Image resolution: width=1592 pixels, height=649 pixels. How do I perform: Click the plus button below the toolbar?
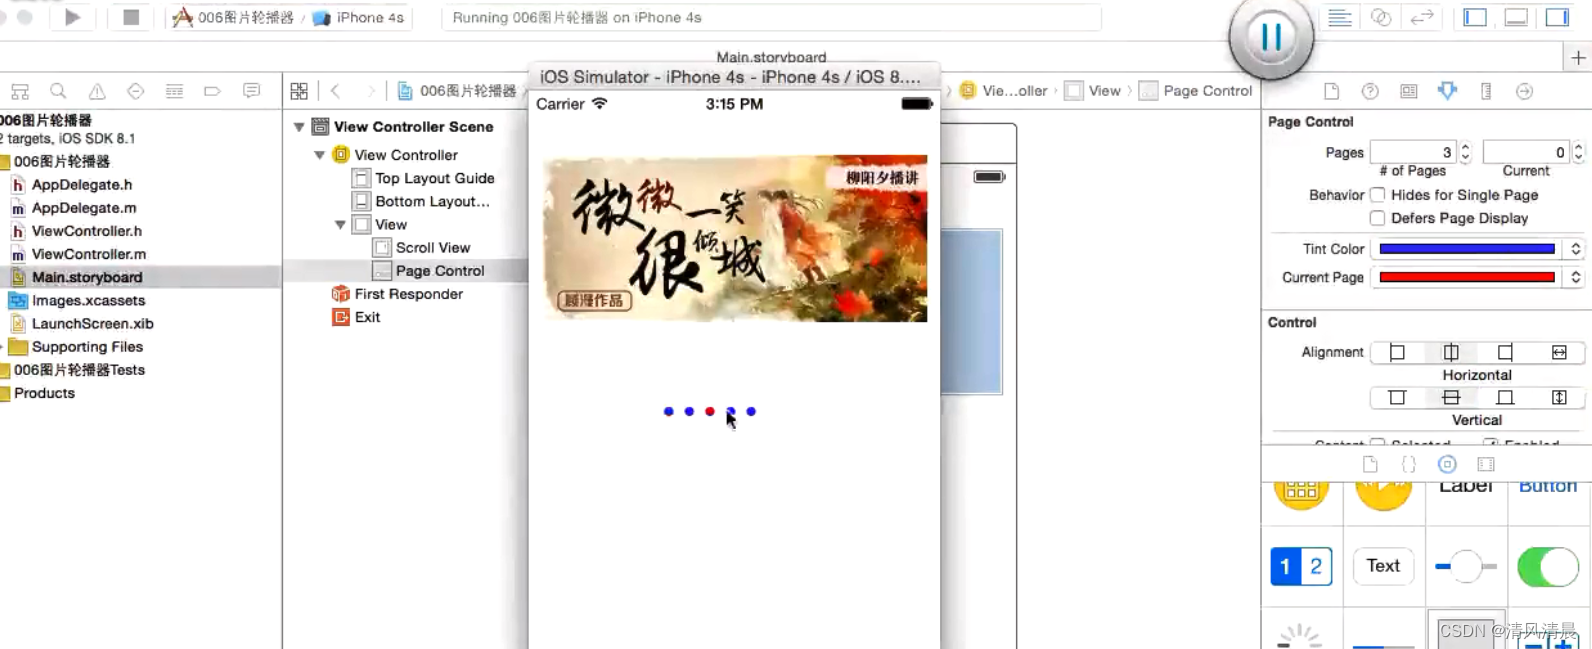point(1578,58)
